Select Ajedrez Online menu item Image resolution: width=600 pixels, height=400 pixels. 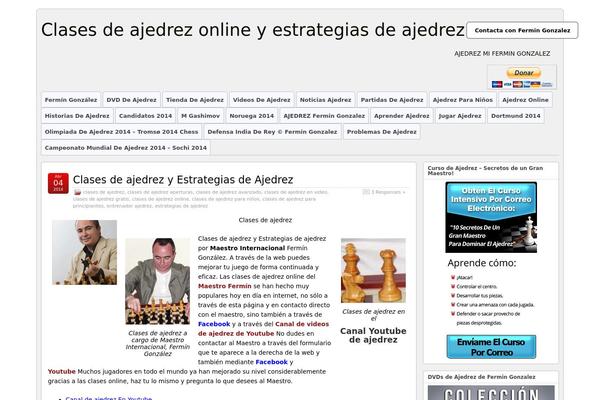[525, 100]
